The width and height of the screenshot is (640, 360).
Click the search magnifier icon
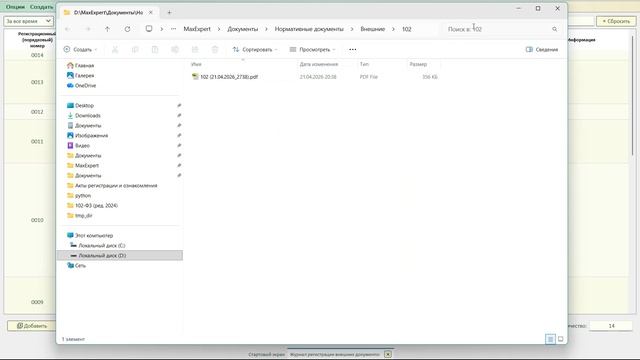pyautogui.click(x=554, y=29)
